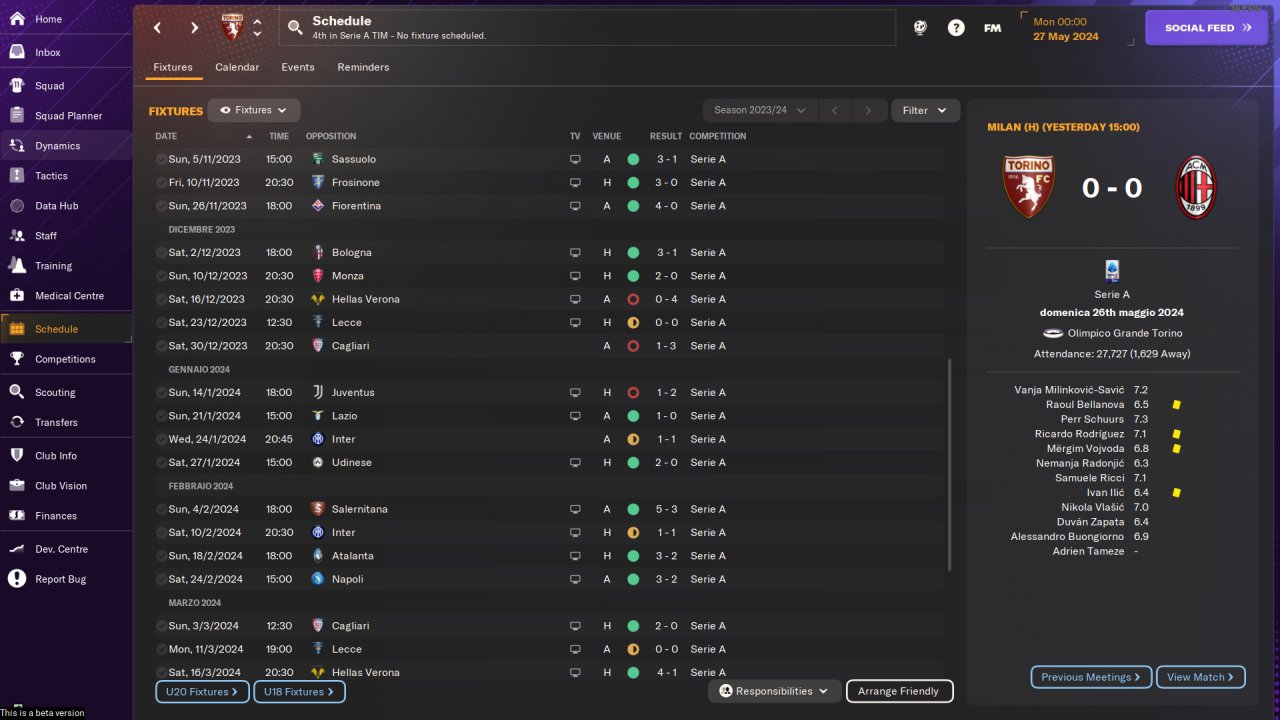Open the Fixtures view dropdown with eye icon
Screen dimensions: 1280x720
[254, 110]
